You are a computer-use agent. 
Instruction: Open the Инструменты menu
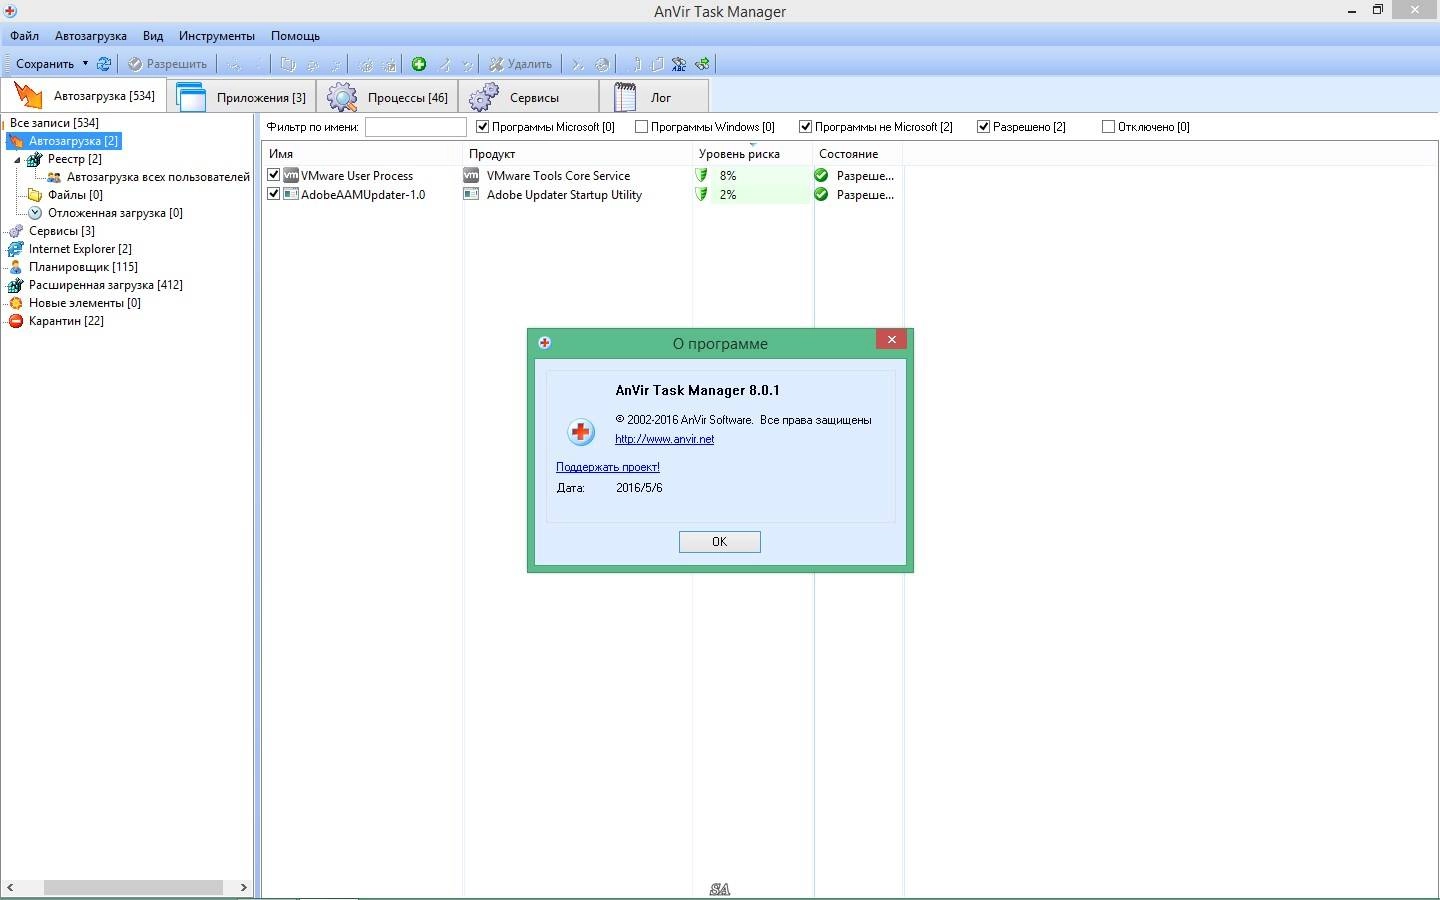click(217, 36)
